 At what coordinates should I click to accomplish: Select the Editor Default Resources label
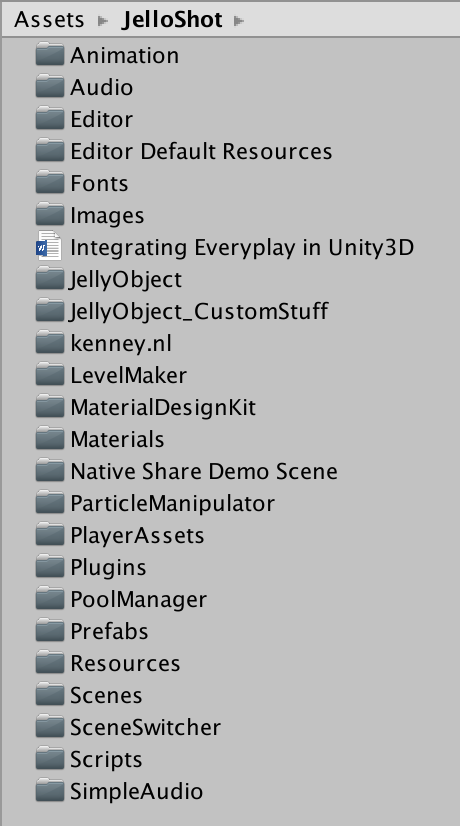click(x=201, y=151)
